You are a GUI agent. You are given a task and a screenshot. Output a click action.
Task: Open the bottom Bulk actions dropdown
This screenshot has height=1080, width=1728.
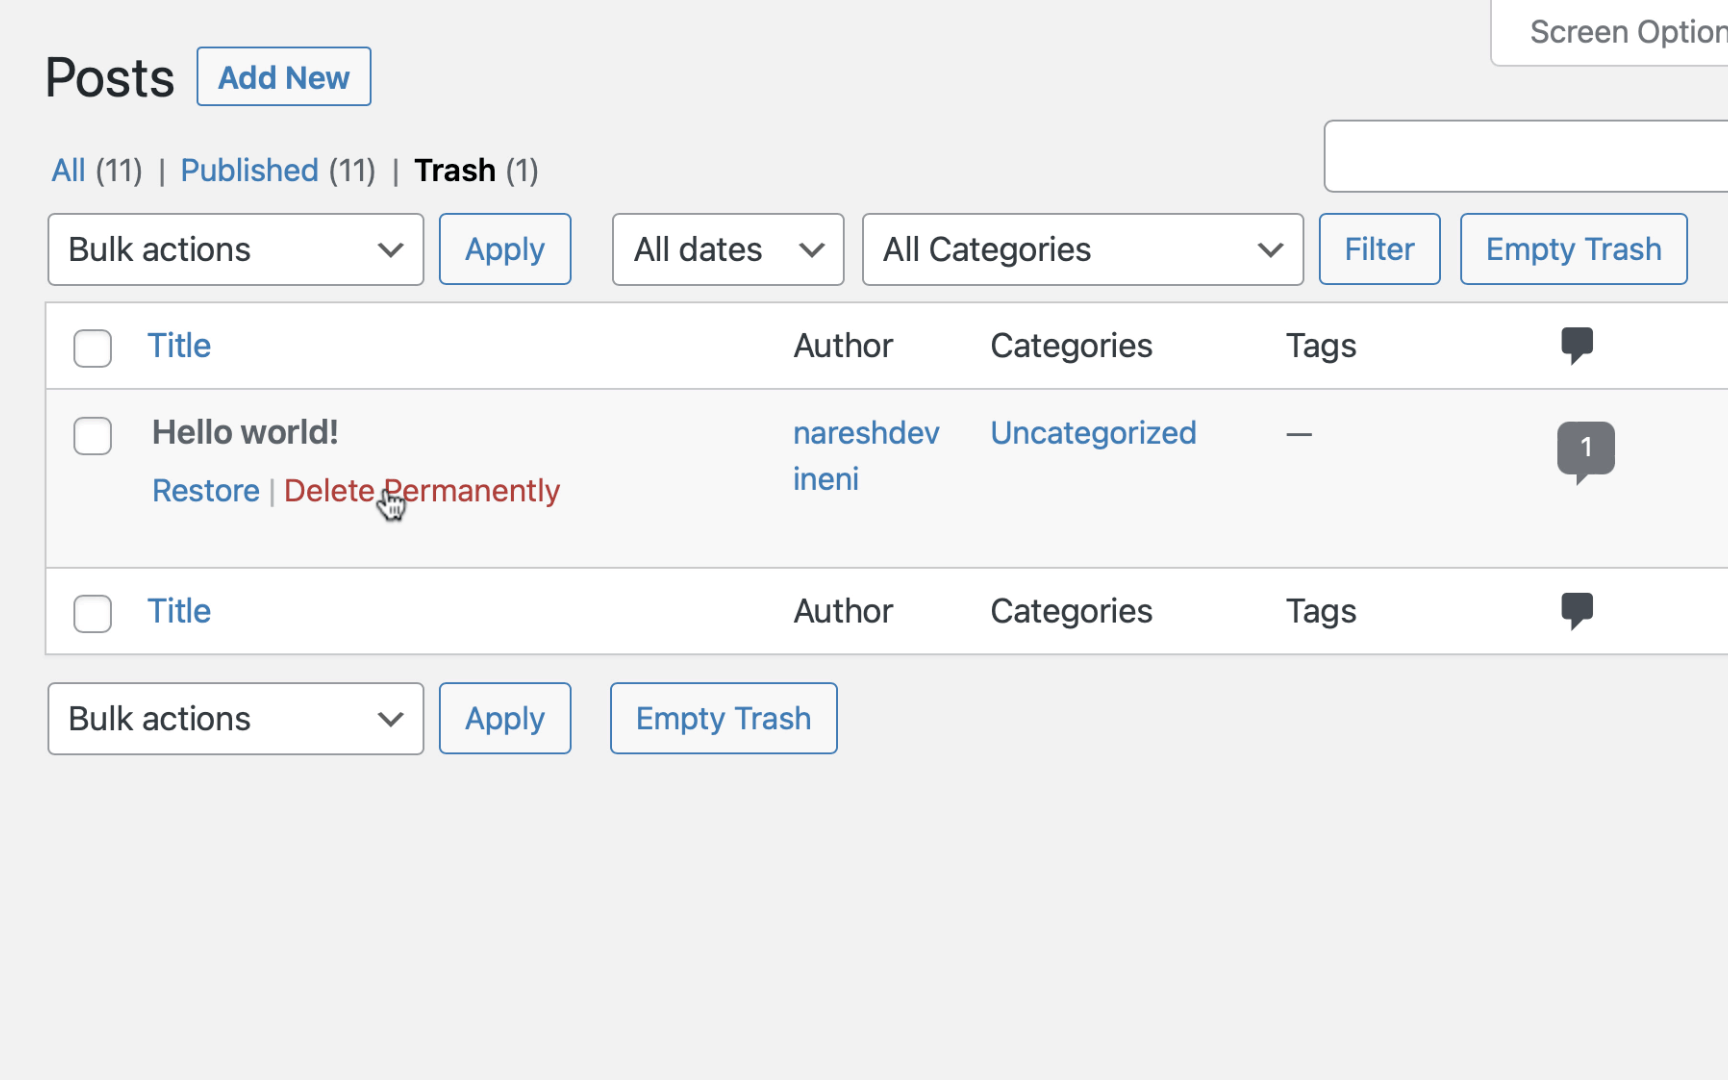[236, 718]
